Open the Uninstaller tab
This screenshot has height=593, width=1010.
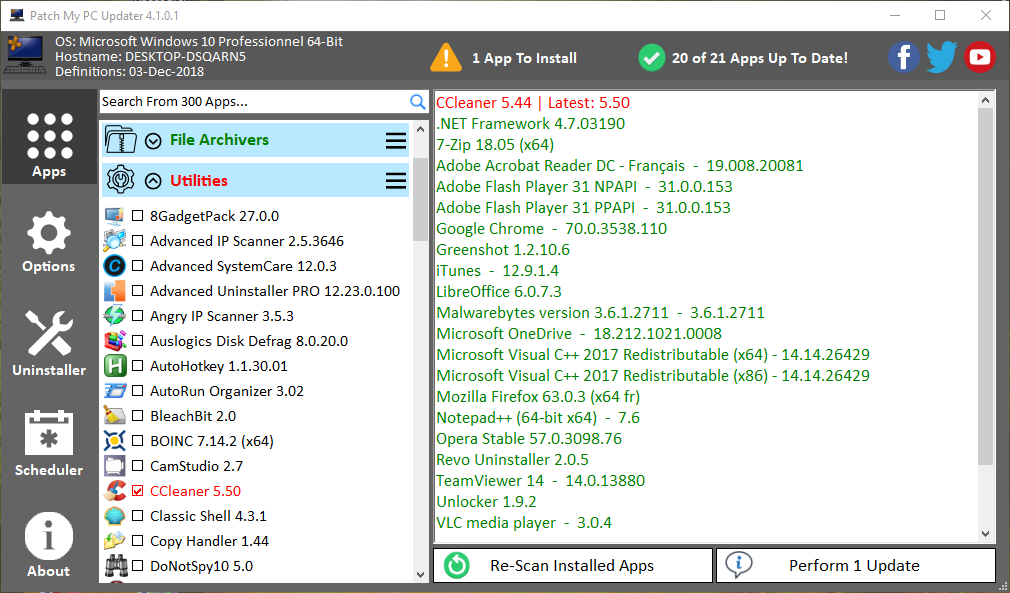tap(49, 345)
